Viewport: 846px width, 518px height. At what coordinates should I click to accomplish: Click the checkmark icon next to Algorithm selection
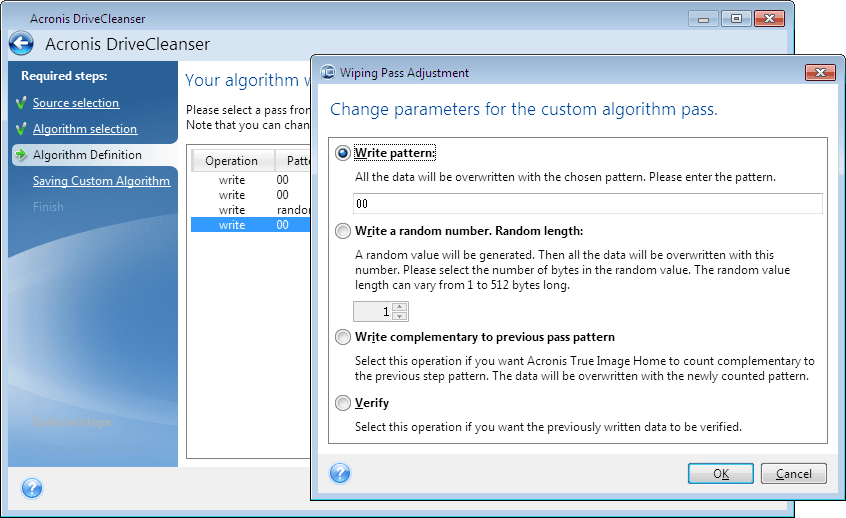pyautogui.click(x=20, y=129)
